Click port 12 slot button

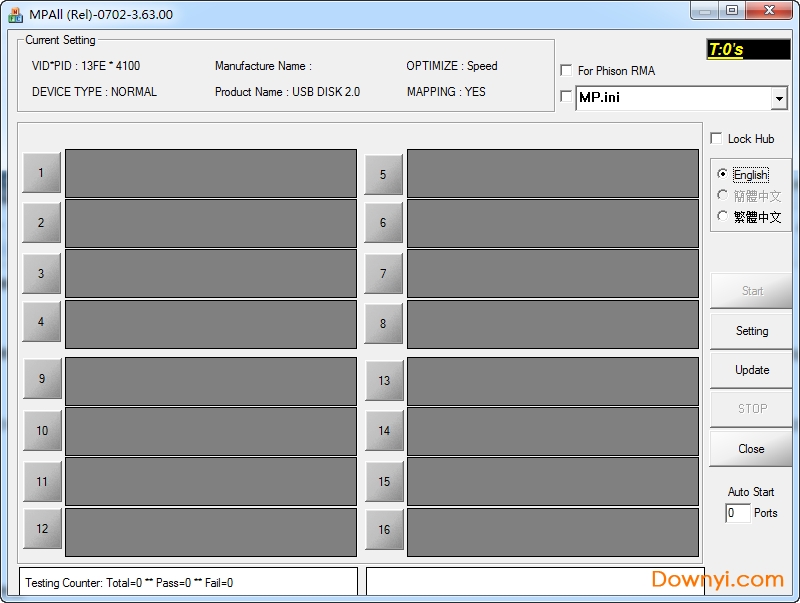click(x=42, y=529)
